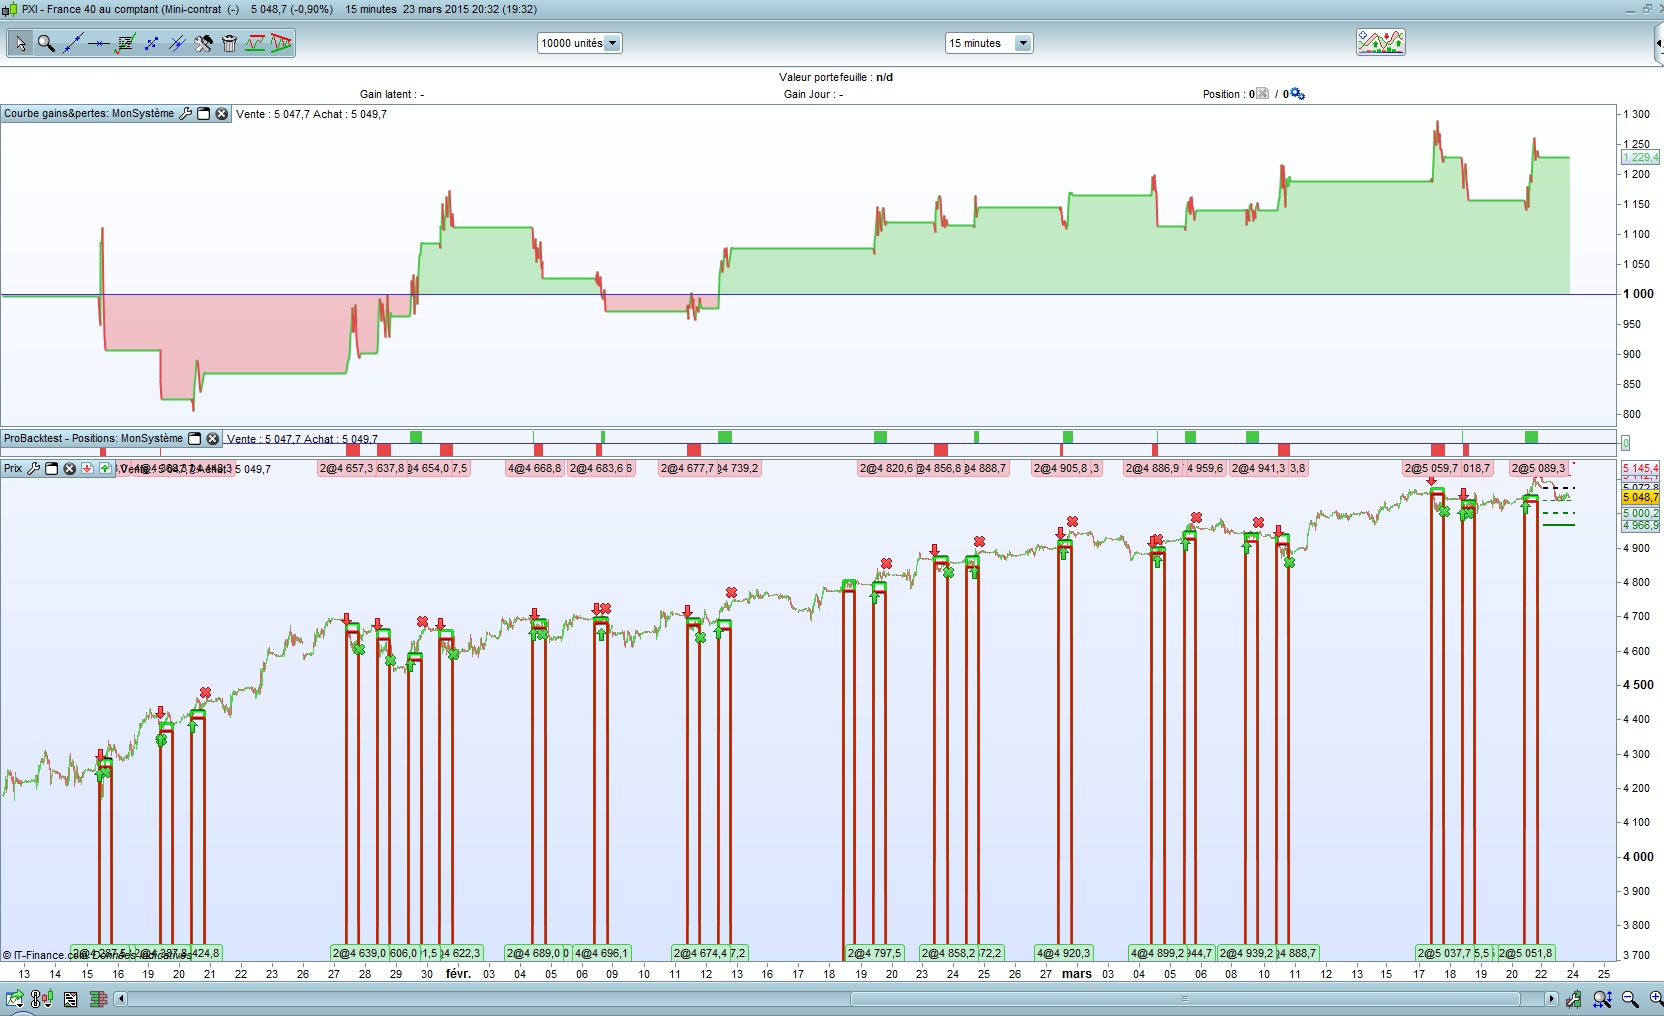Click green up-arrow buy button in Prix panel
Screen dimensions: 1664x1016
(x=105, y=468)
